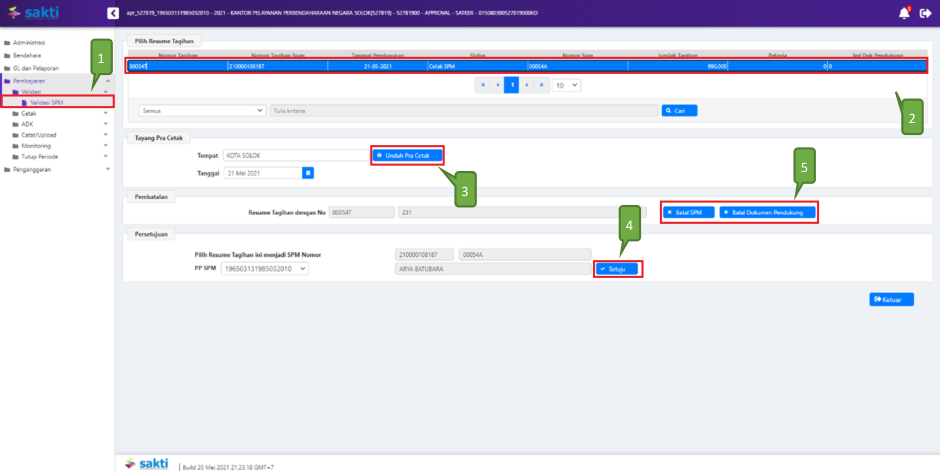
Task: Open the Semua filter dropdown
Action: (x=204, y=111)
